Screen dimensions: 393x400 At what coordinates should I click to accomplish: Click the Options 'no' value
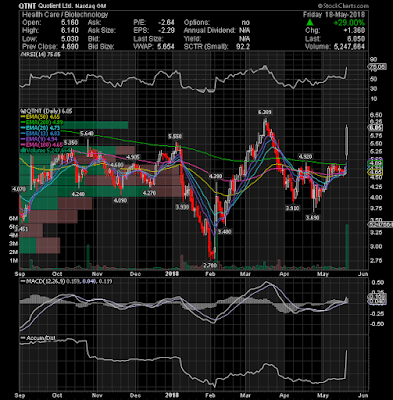(245, 23)
